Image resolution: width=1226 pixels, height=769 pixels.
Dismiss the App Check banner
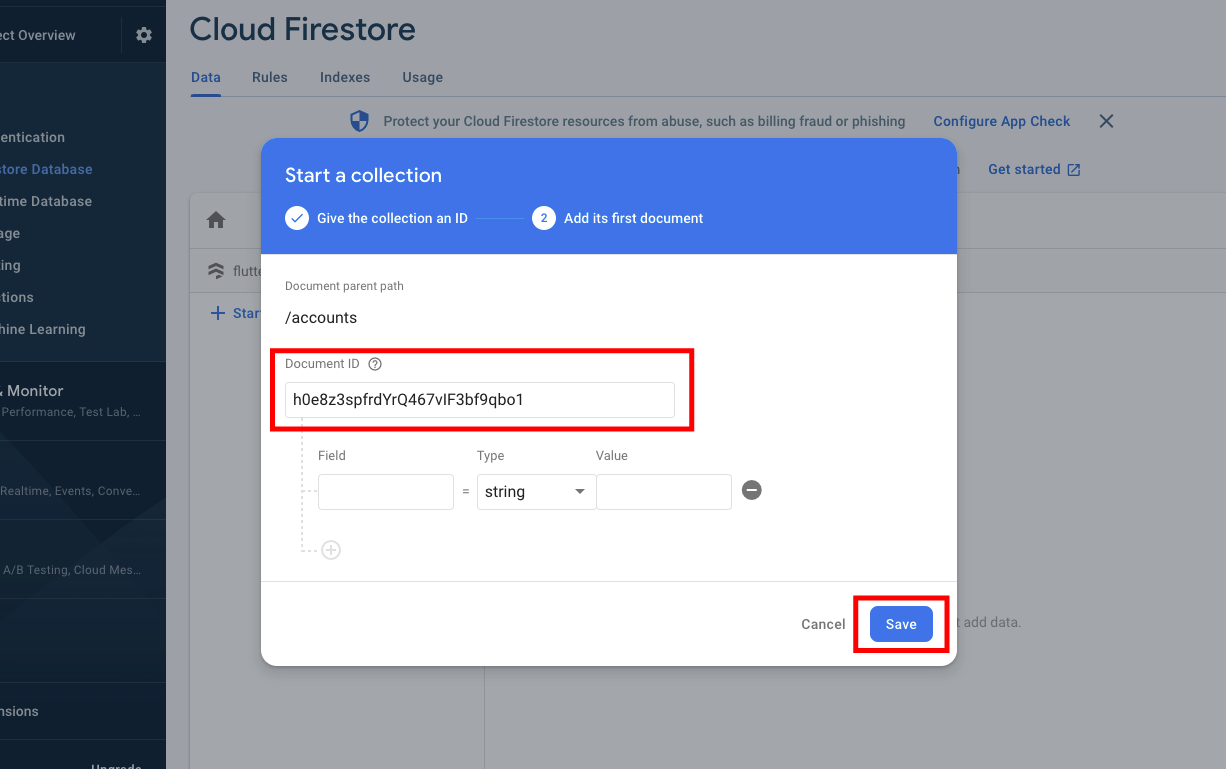point(1106,121)
